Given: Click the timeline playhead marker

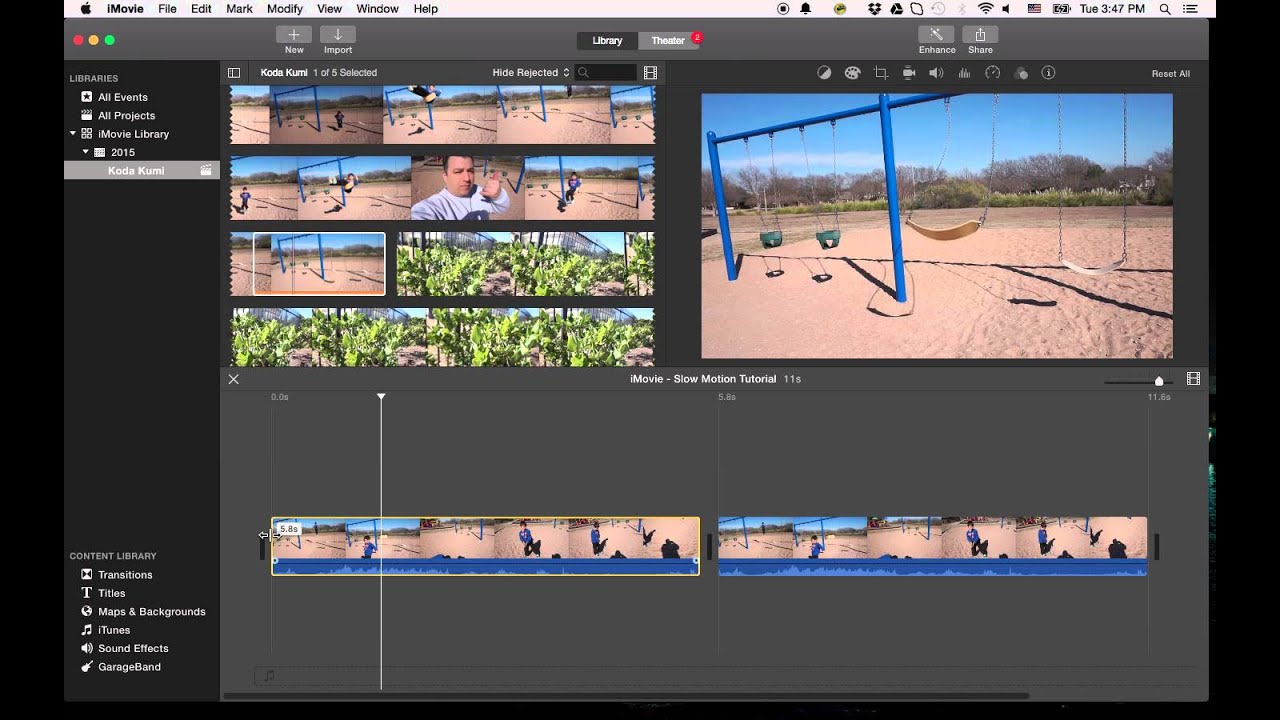Looking at the screenshot, I should point(381,397).
